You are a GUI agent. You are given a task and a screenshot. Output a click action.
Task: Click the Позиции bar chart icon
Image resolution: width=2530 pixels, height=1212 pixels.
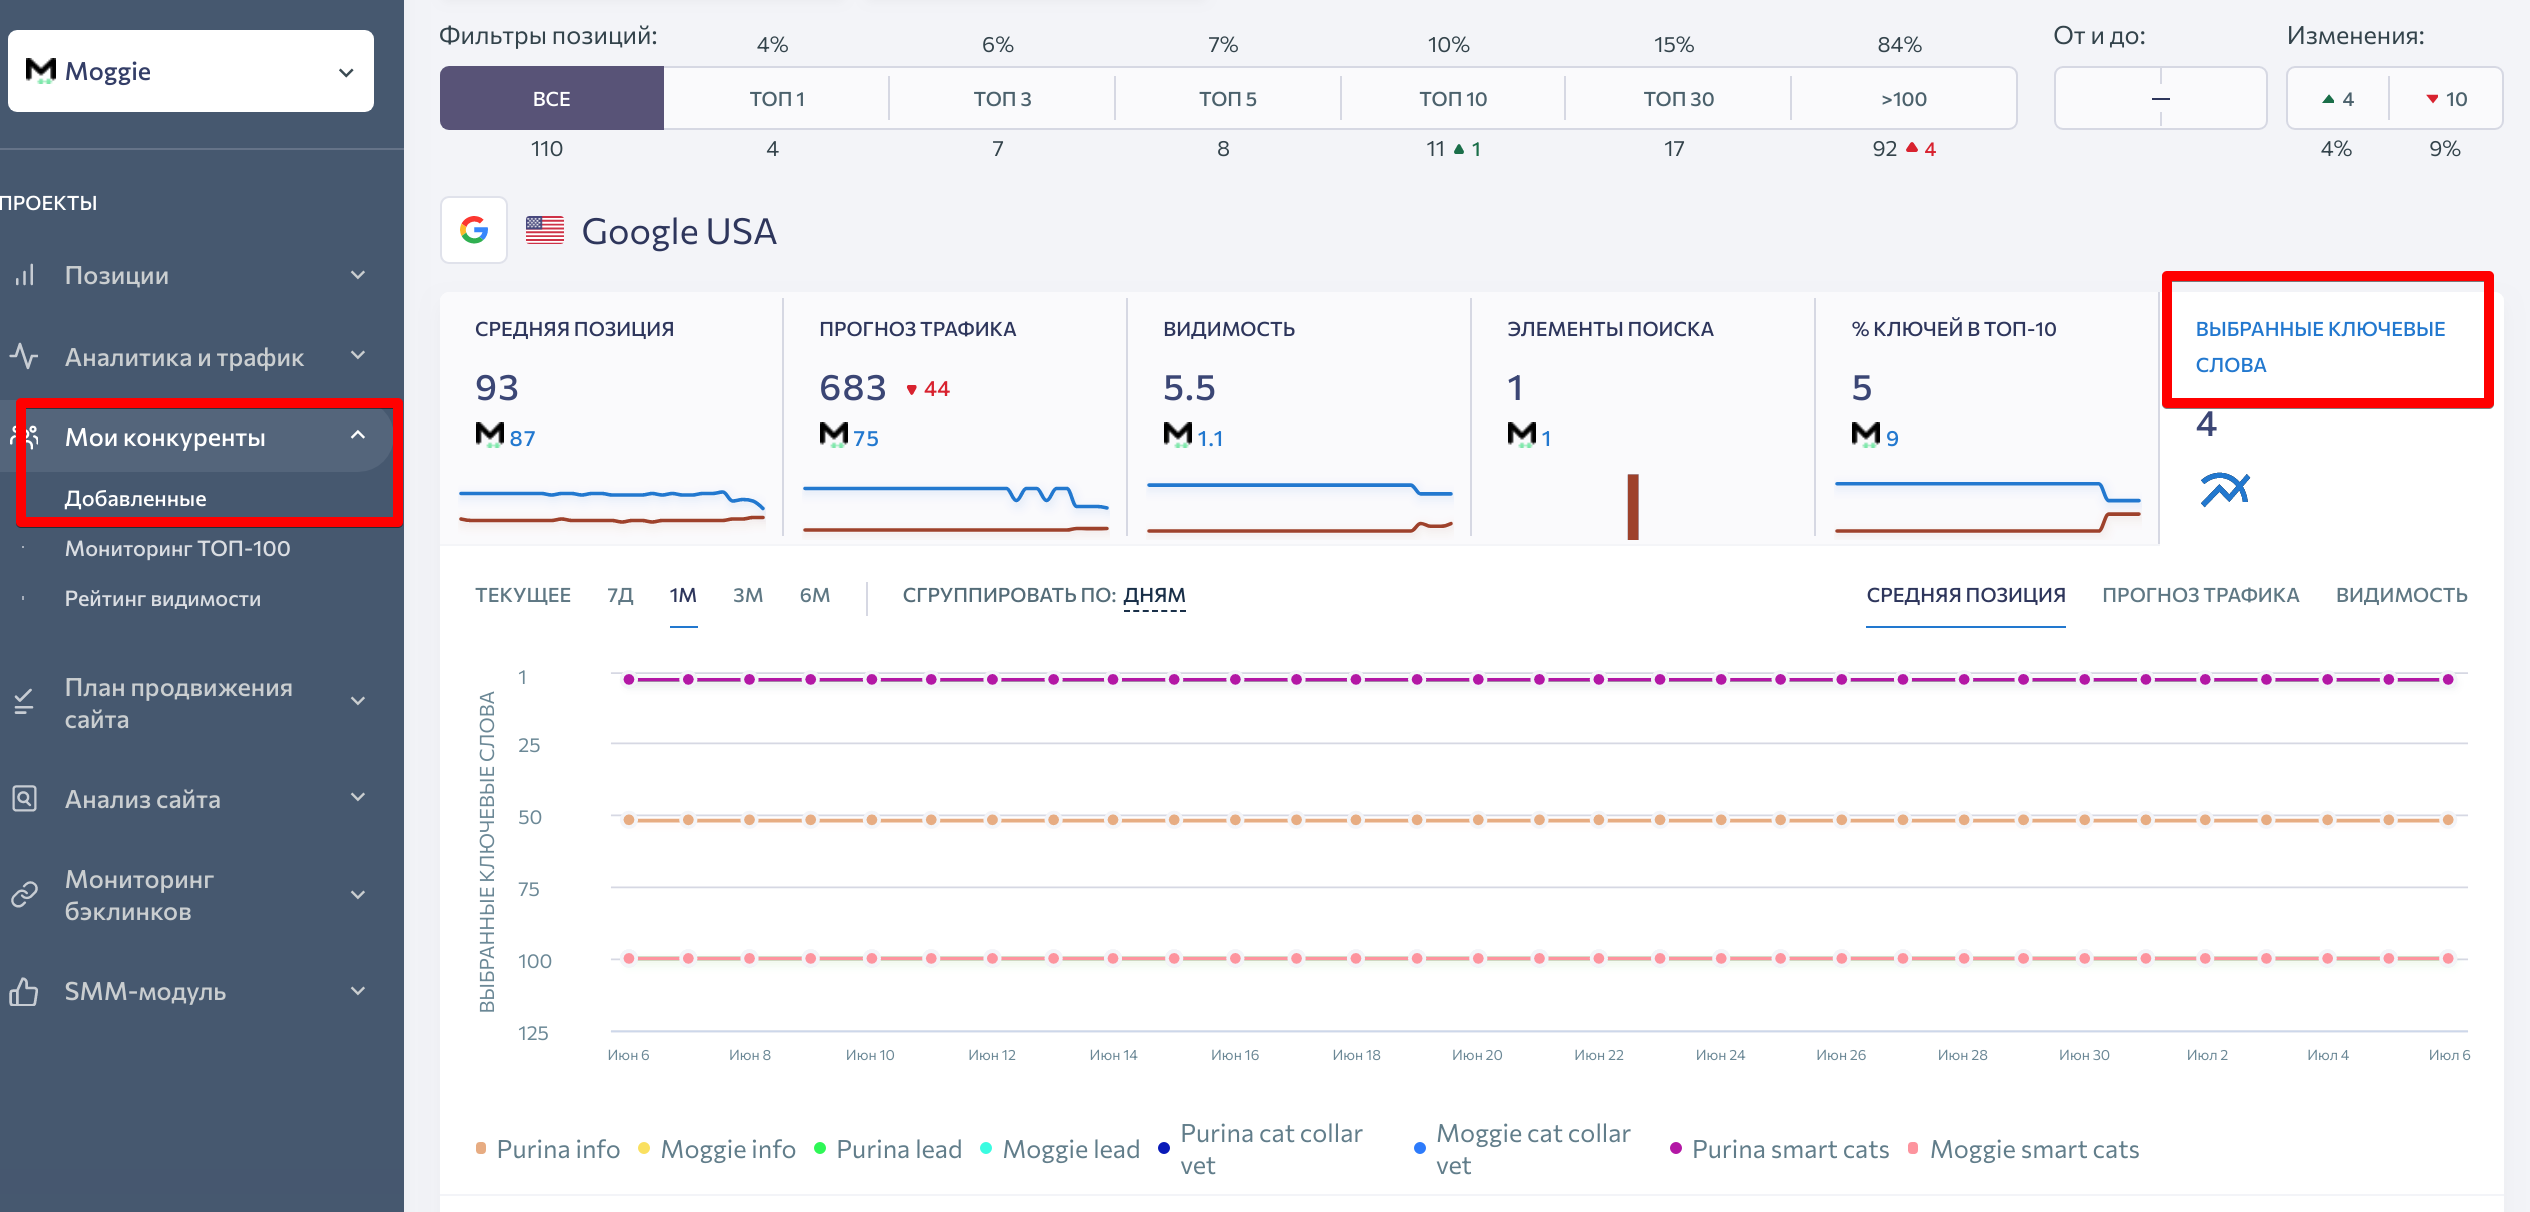[x=25, y=275]
